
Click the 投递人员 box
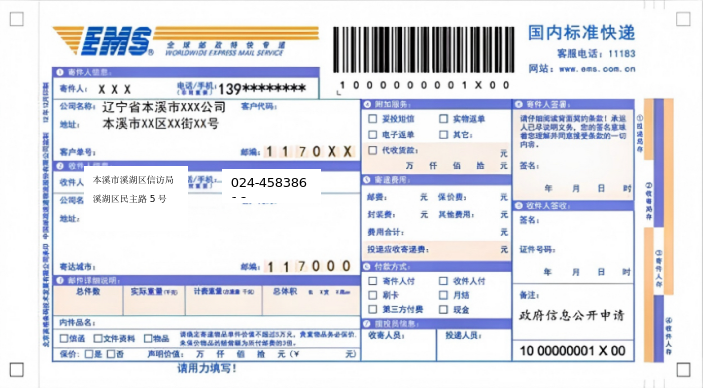[x=474, y=344]
